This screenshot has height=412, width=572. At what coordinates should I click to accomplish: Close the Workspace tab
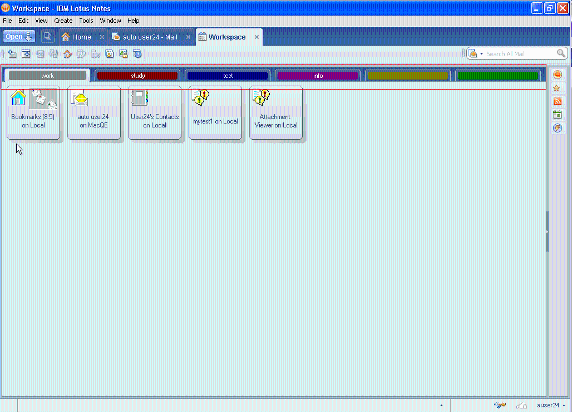click(x=257, y=37)
